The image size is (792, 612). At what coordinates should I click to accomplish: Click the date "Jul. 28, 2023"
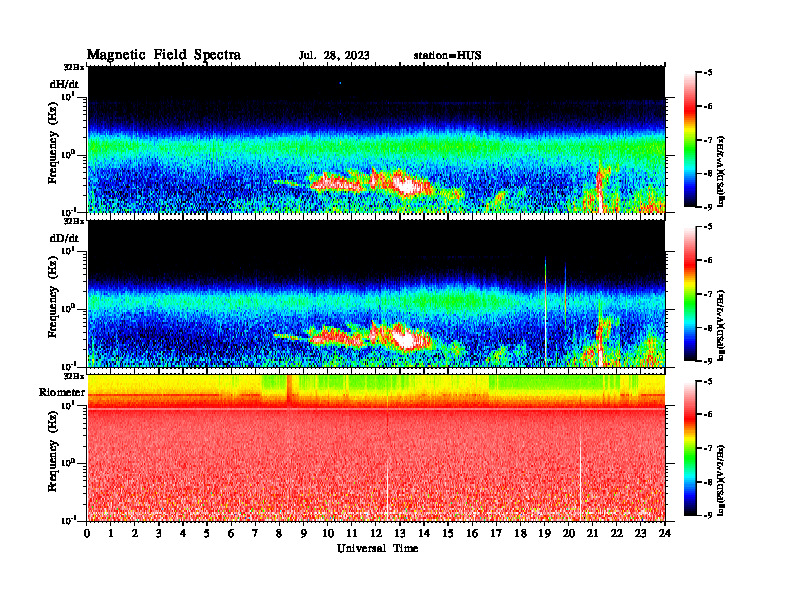point(334,56)
